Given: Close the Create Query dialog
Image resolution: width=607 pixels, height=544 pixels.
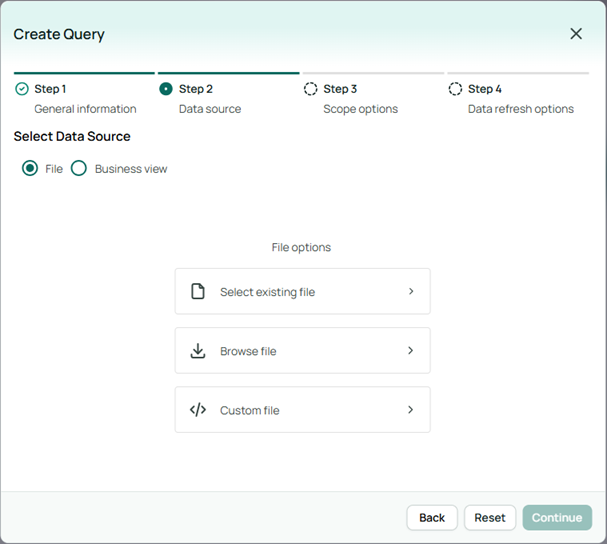Looking at the screenshot, I should click(x=576, y=34).
